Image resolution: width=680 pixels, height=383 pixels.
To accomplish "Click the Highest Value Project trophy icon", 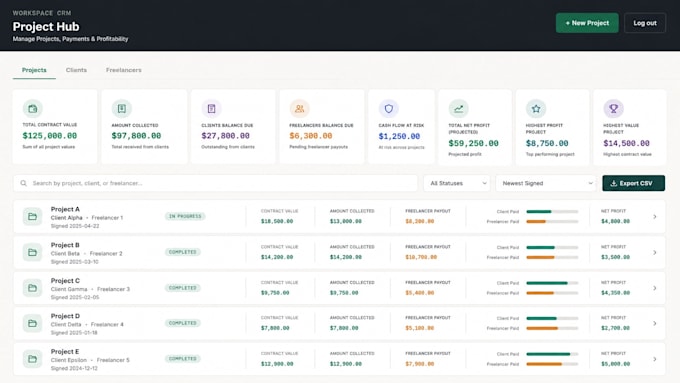I will coord(613,108).
